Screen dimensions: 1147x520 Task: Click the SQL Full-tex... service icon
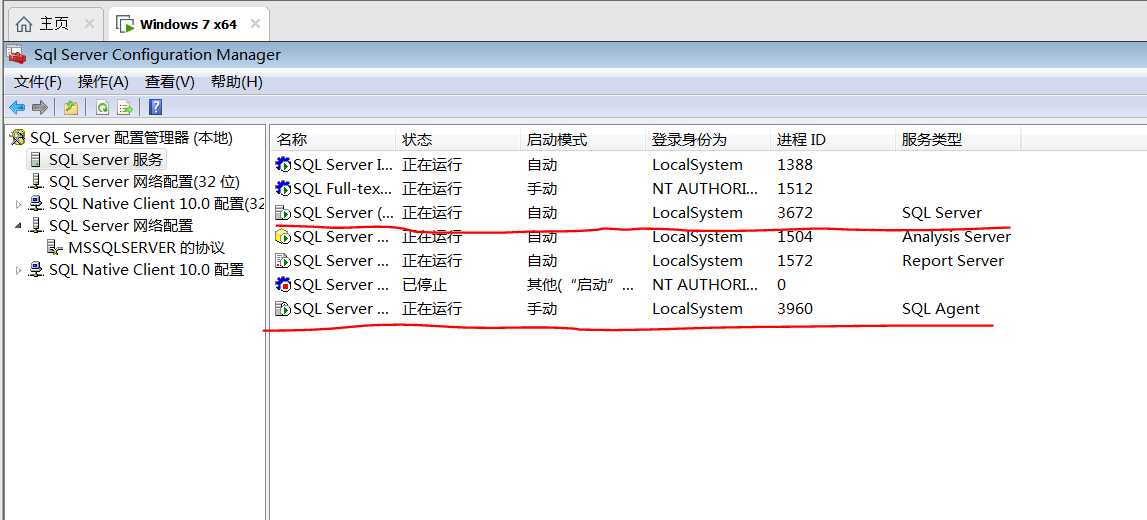283,189
